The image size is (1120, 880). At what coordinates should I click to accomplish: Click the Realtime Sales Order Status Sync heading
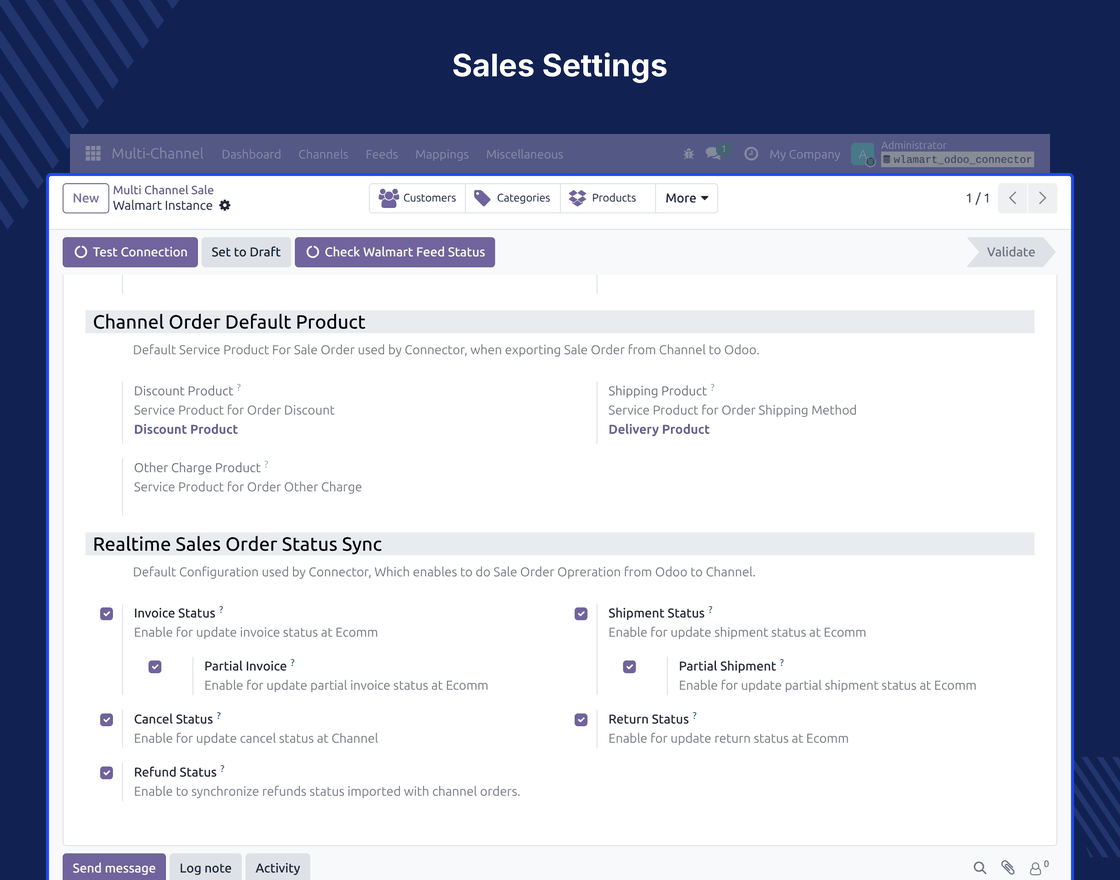[237, 544]
